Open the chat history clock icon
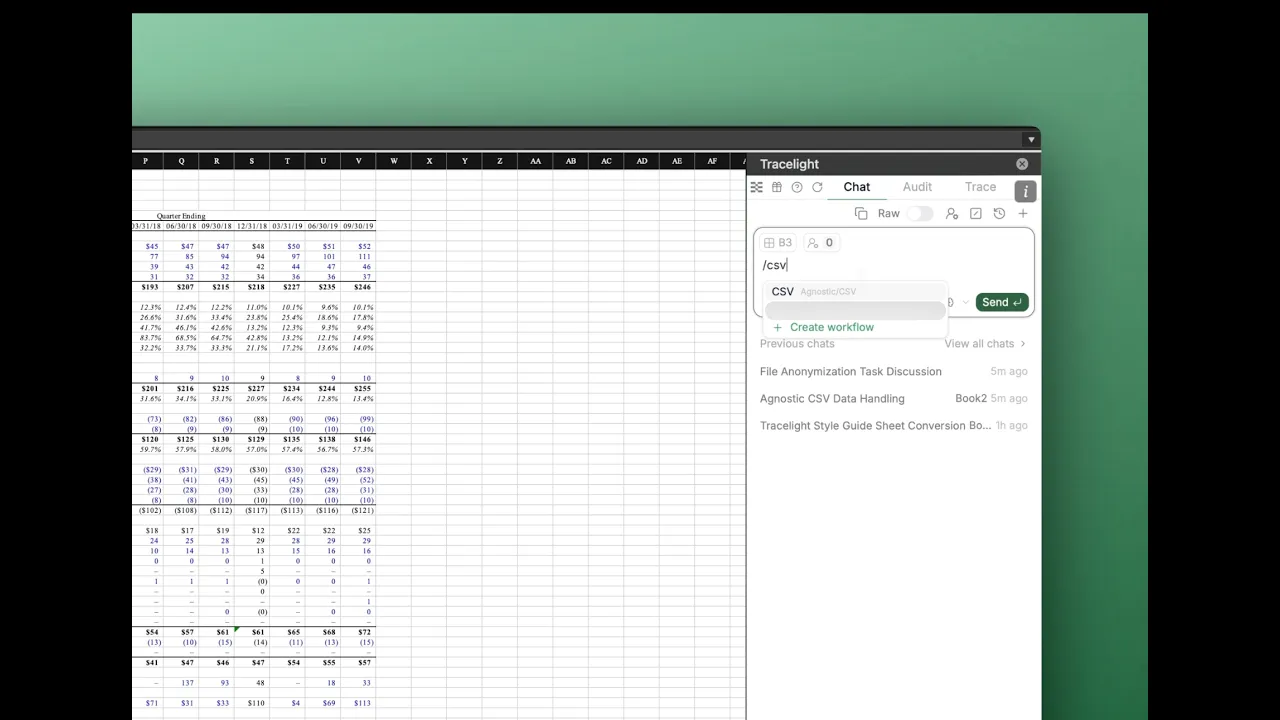 point(999,213)
